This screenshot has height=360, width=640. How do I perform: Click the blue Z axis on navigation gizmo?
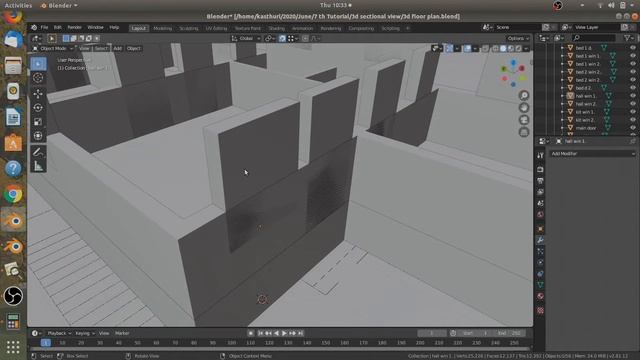click(513, 63)
